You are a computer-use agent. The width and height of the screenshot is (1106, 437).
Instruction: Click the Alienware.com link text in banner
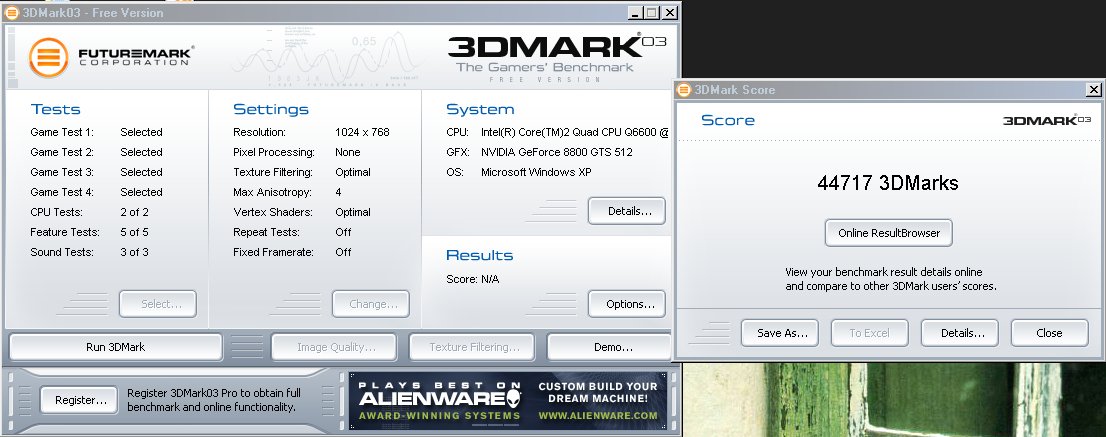click(x=597, y=415)
